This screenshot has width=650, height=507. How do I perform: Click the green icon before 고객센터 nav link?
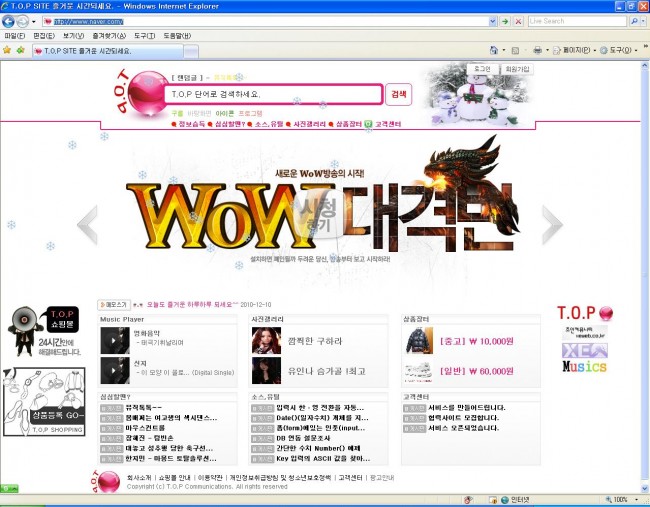pos(368,124)
